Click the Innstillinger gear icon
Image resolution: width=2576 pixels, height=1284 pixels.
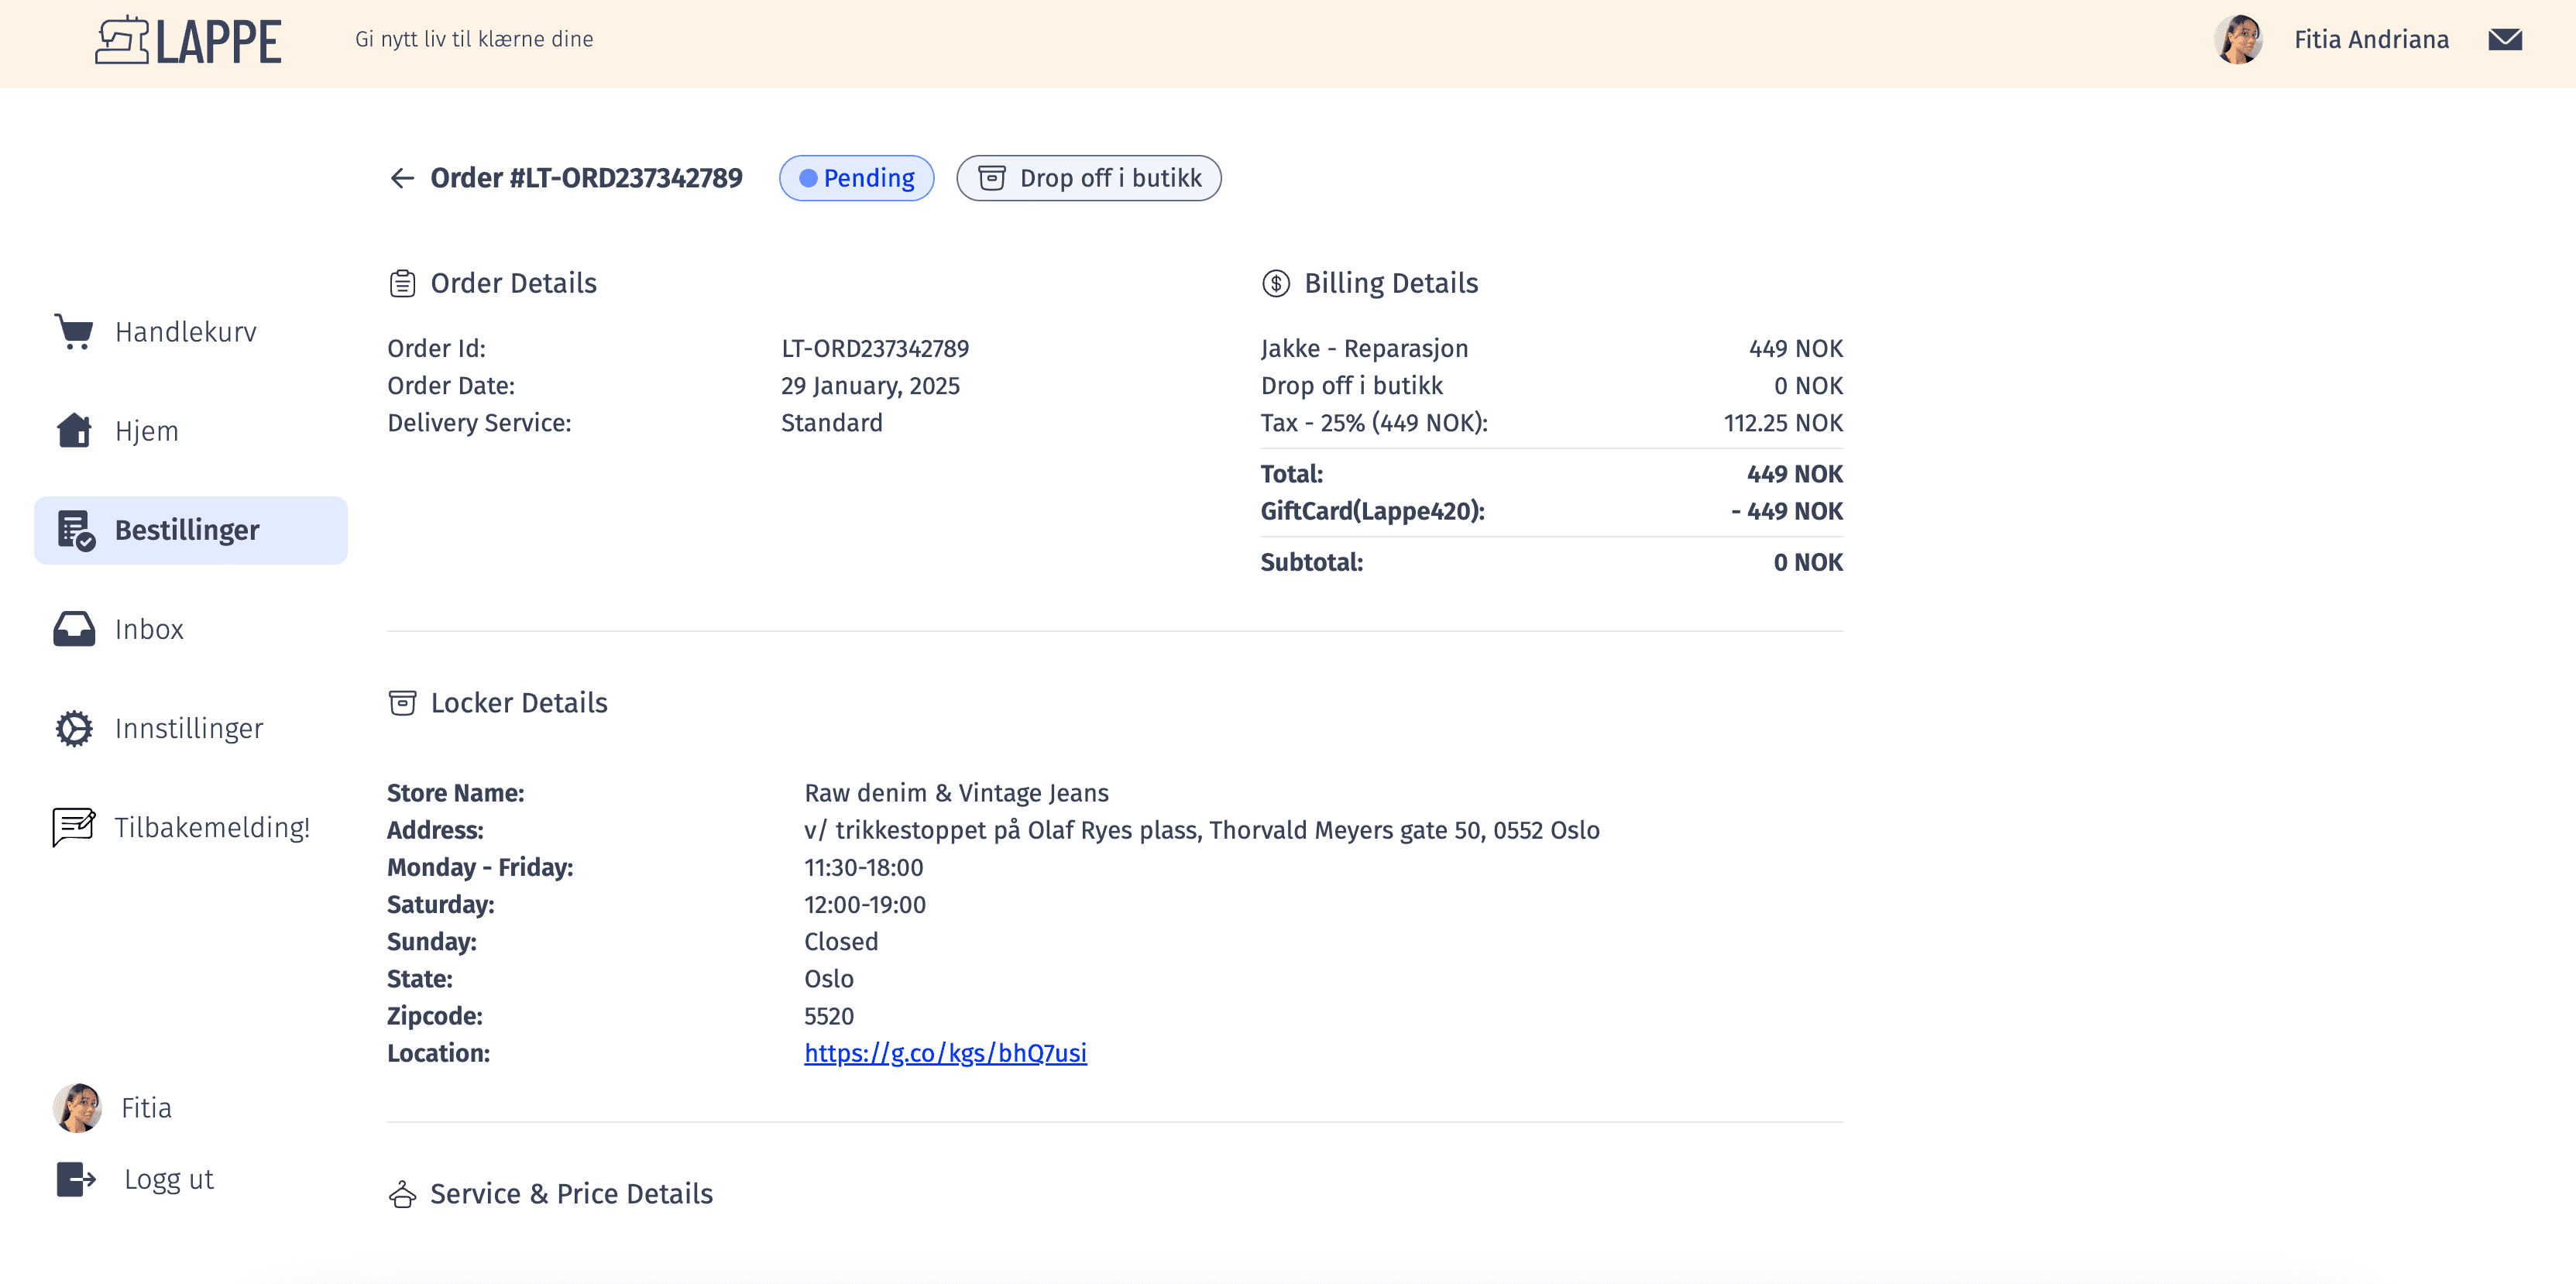tap(74, 728)
